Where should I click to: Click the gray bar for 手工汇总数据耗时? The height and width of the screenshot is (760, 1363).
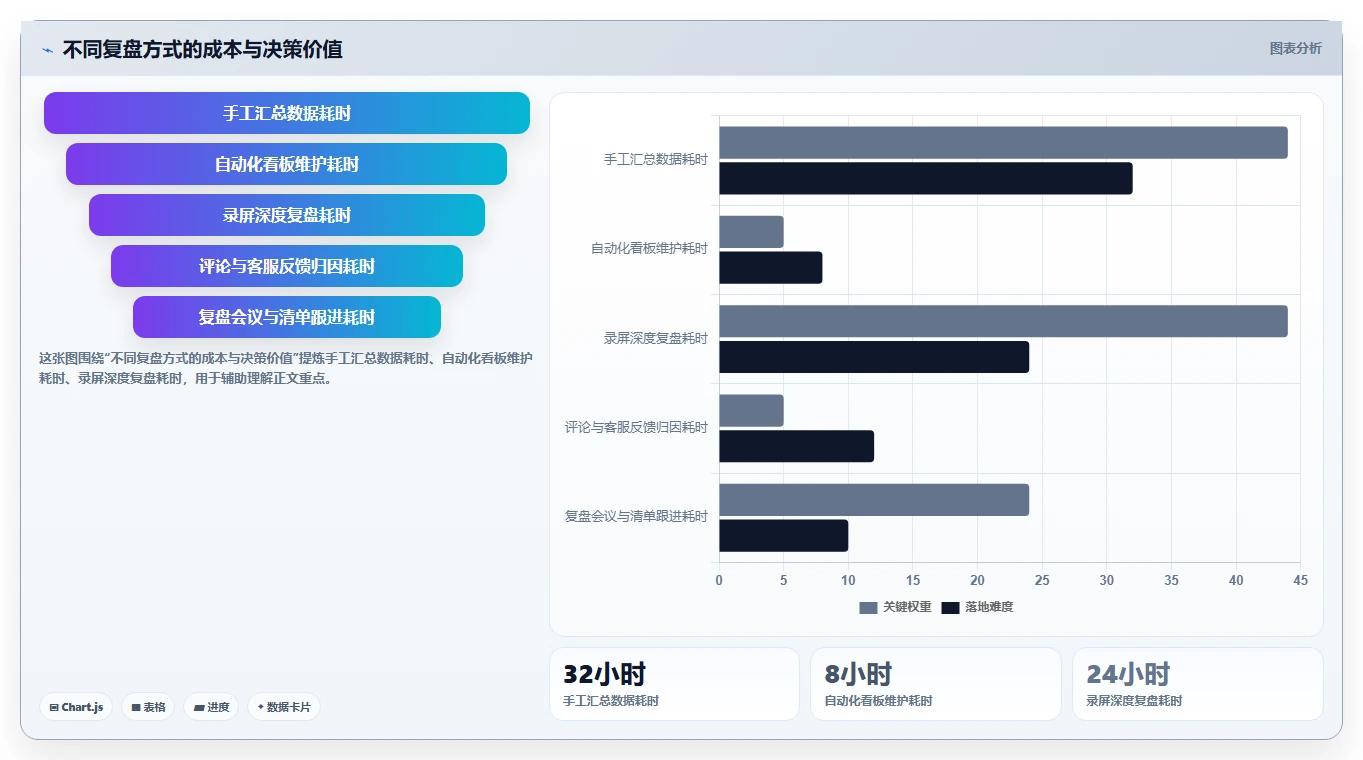1003,142
